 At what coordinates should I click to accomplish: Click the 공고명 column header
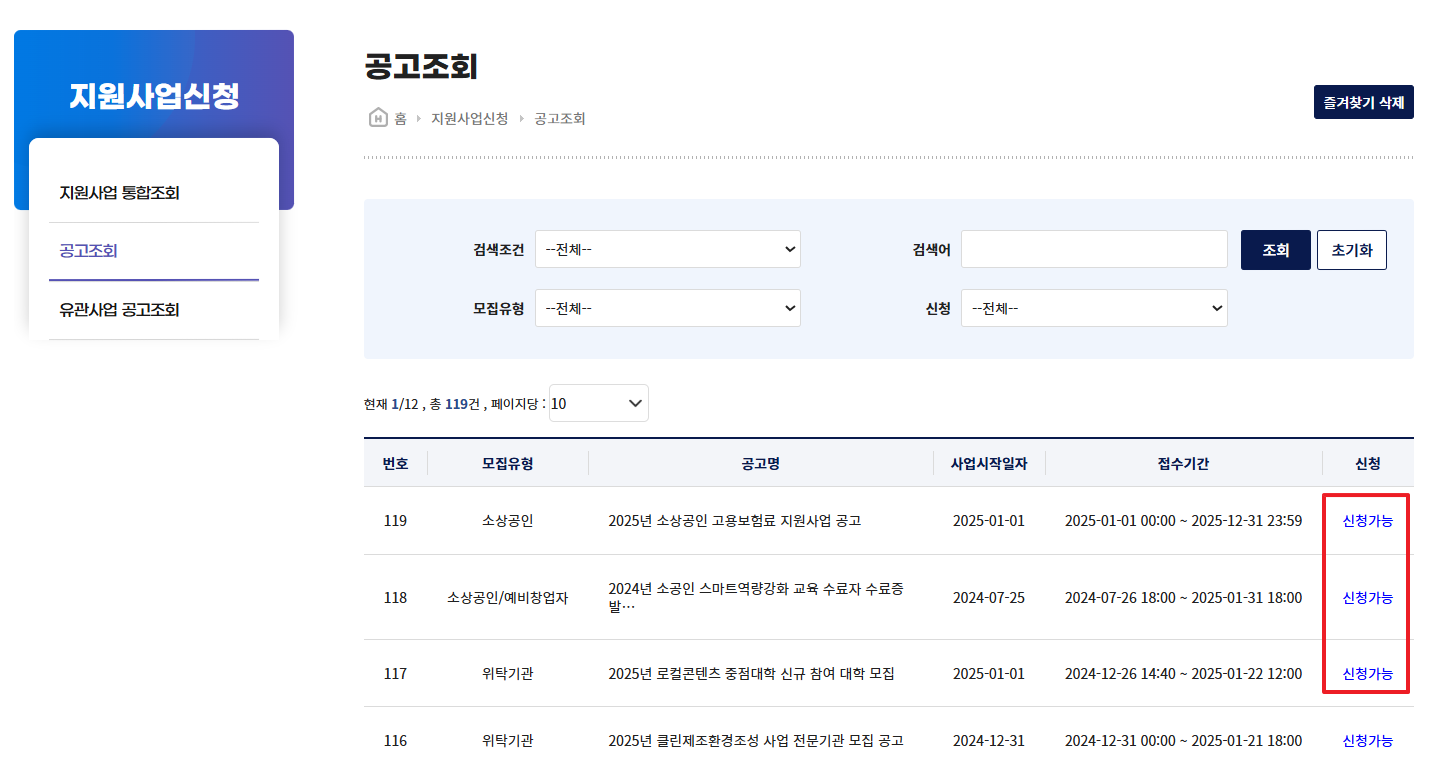(x=761, y=463)
